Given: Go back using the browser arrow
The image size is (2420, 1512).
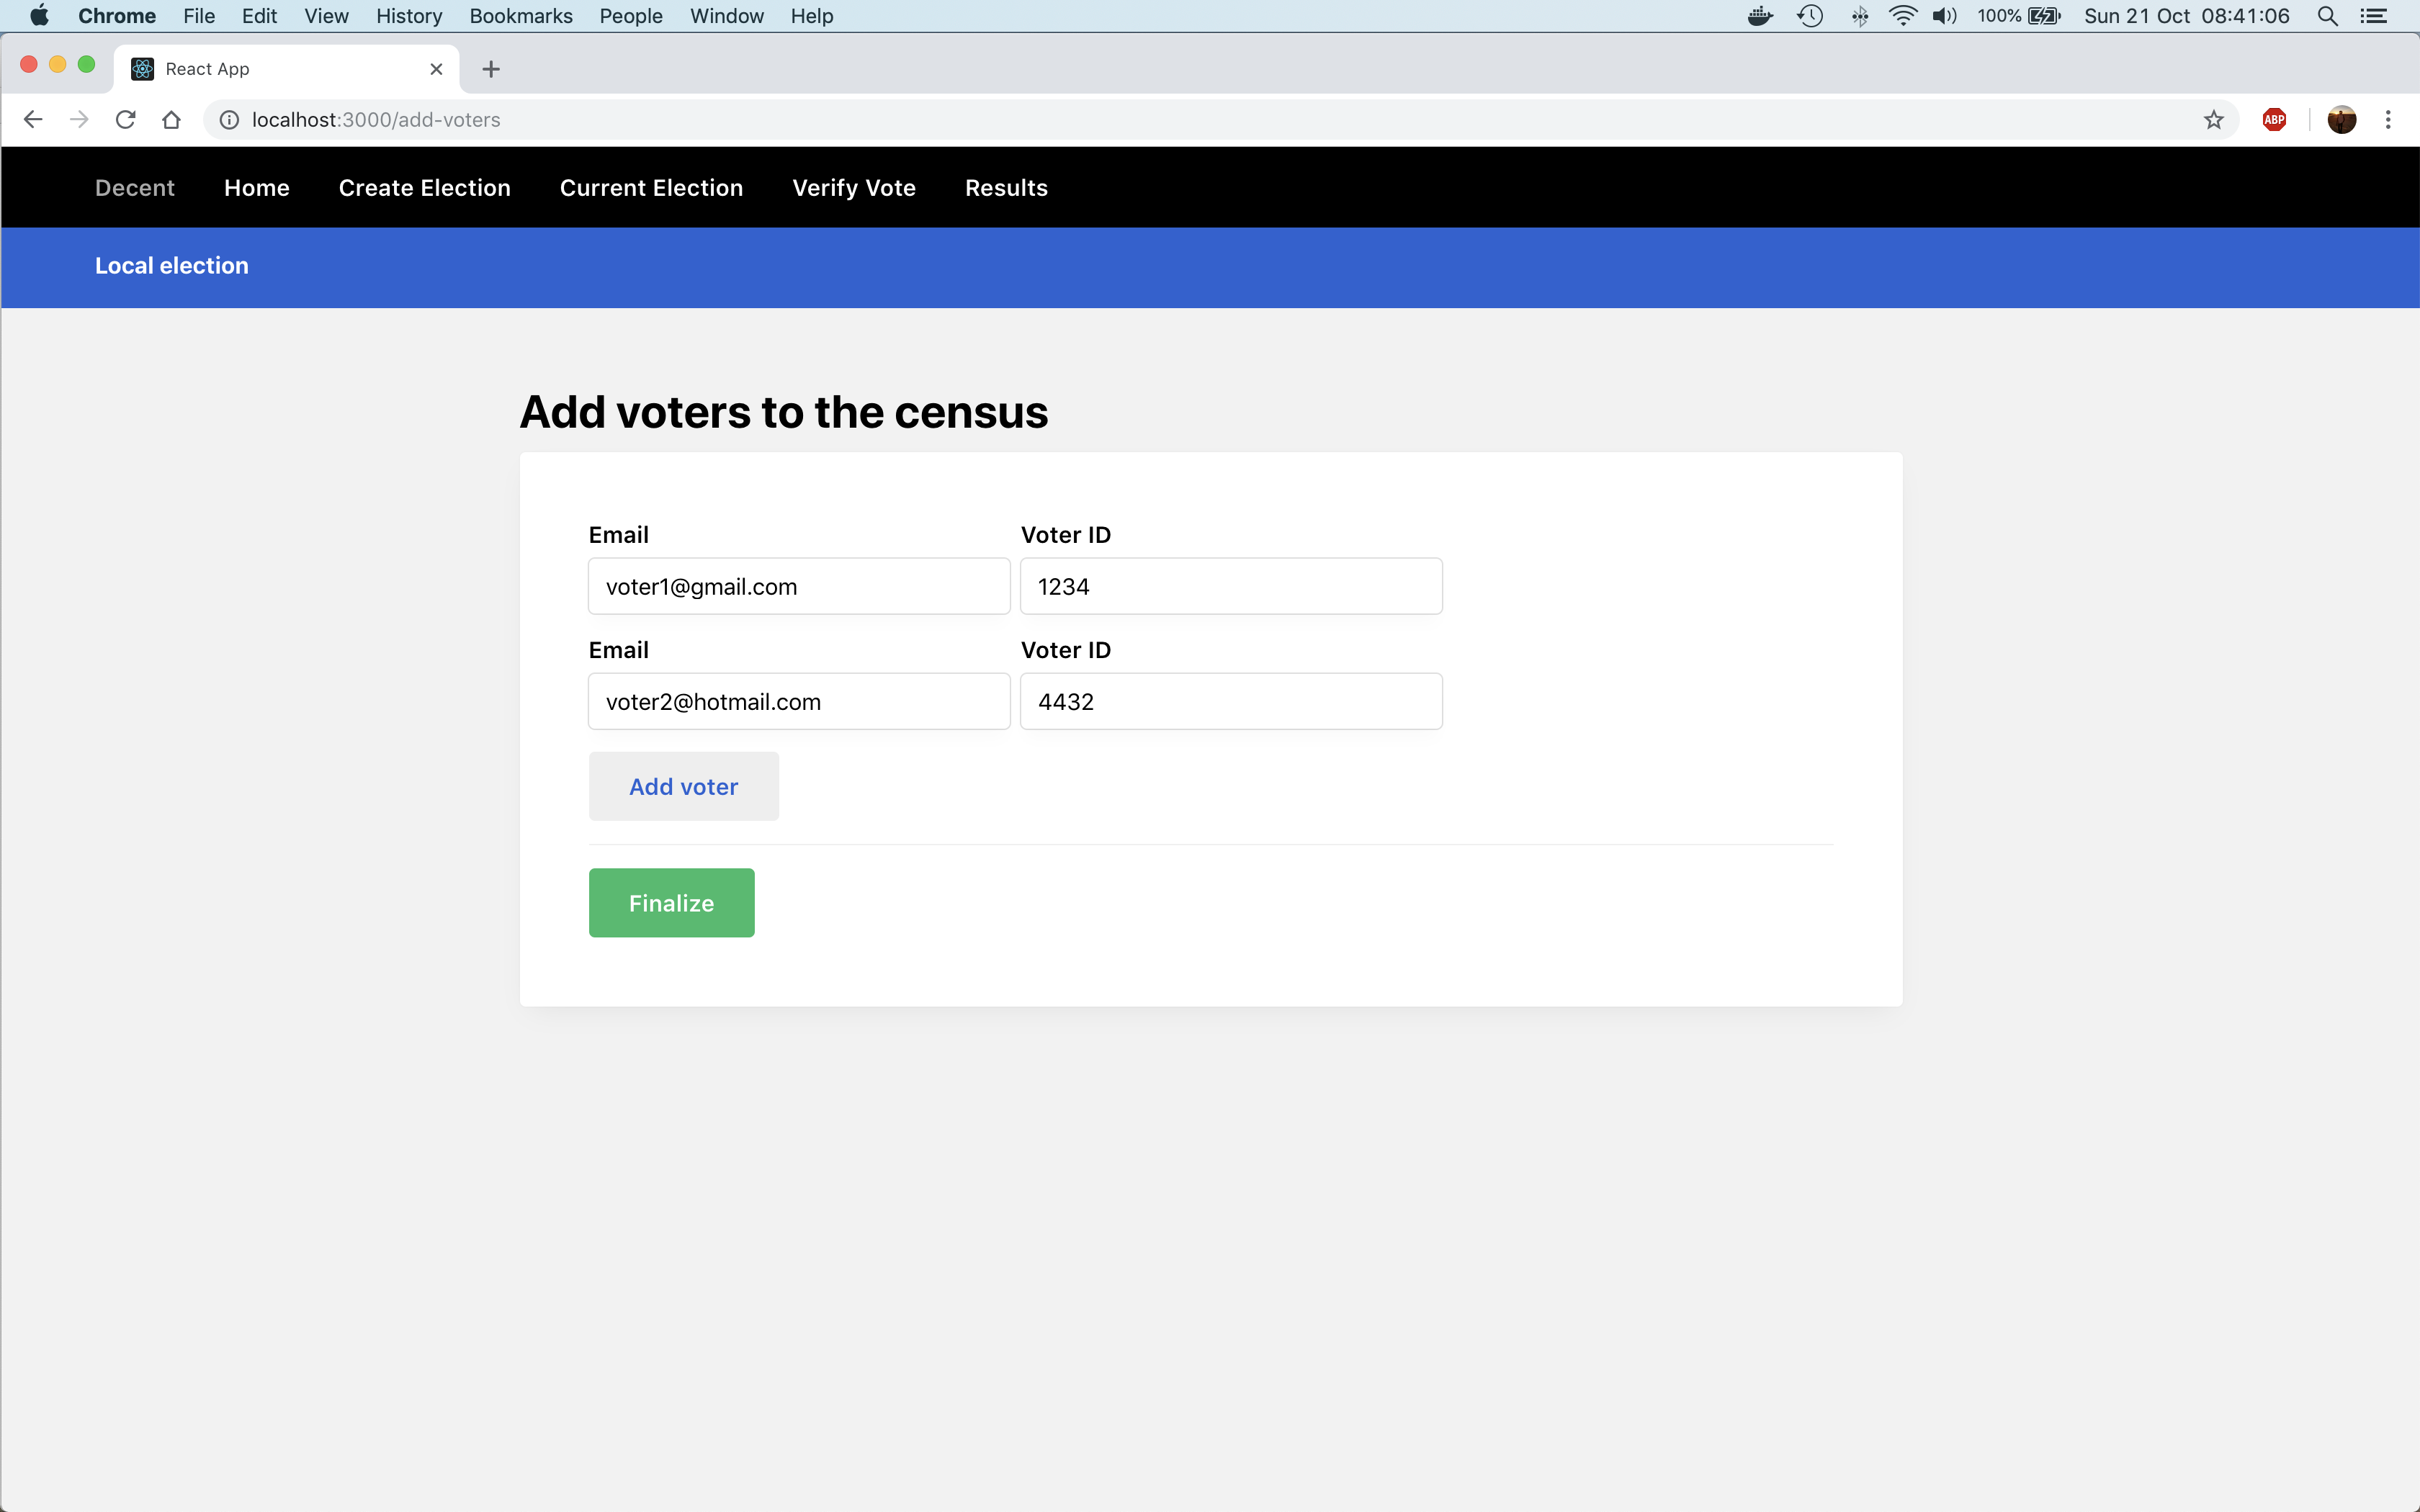Looking at the screenshot, I should (33, 120).
